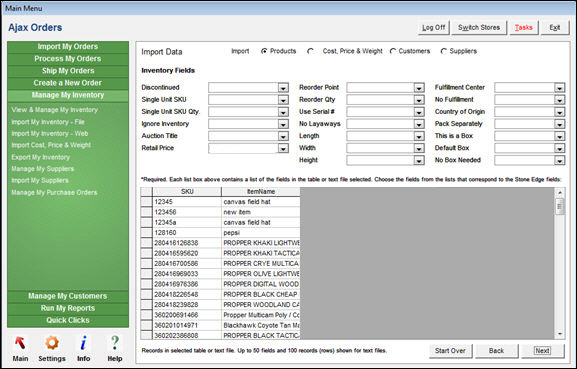Open the Single Unit SKU dropdown
Screen dimensions: 577x369
(283, 100)
